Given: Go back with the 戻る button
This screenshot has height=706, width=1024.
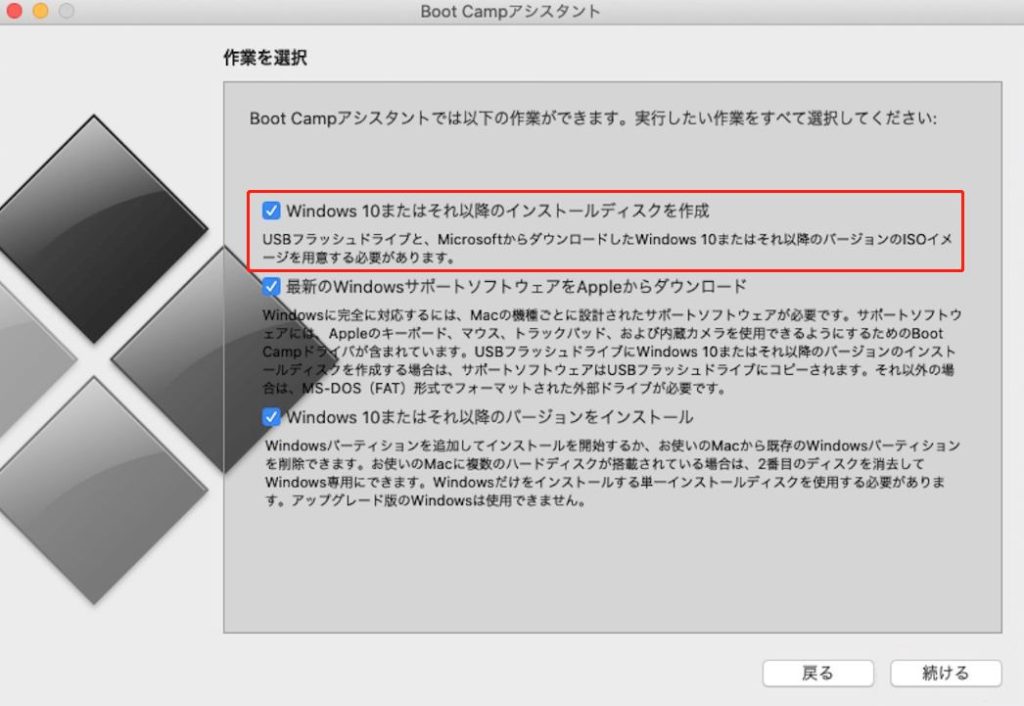Looking at the screenshot, I should (x=817, y=673).
